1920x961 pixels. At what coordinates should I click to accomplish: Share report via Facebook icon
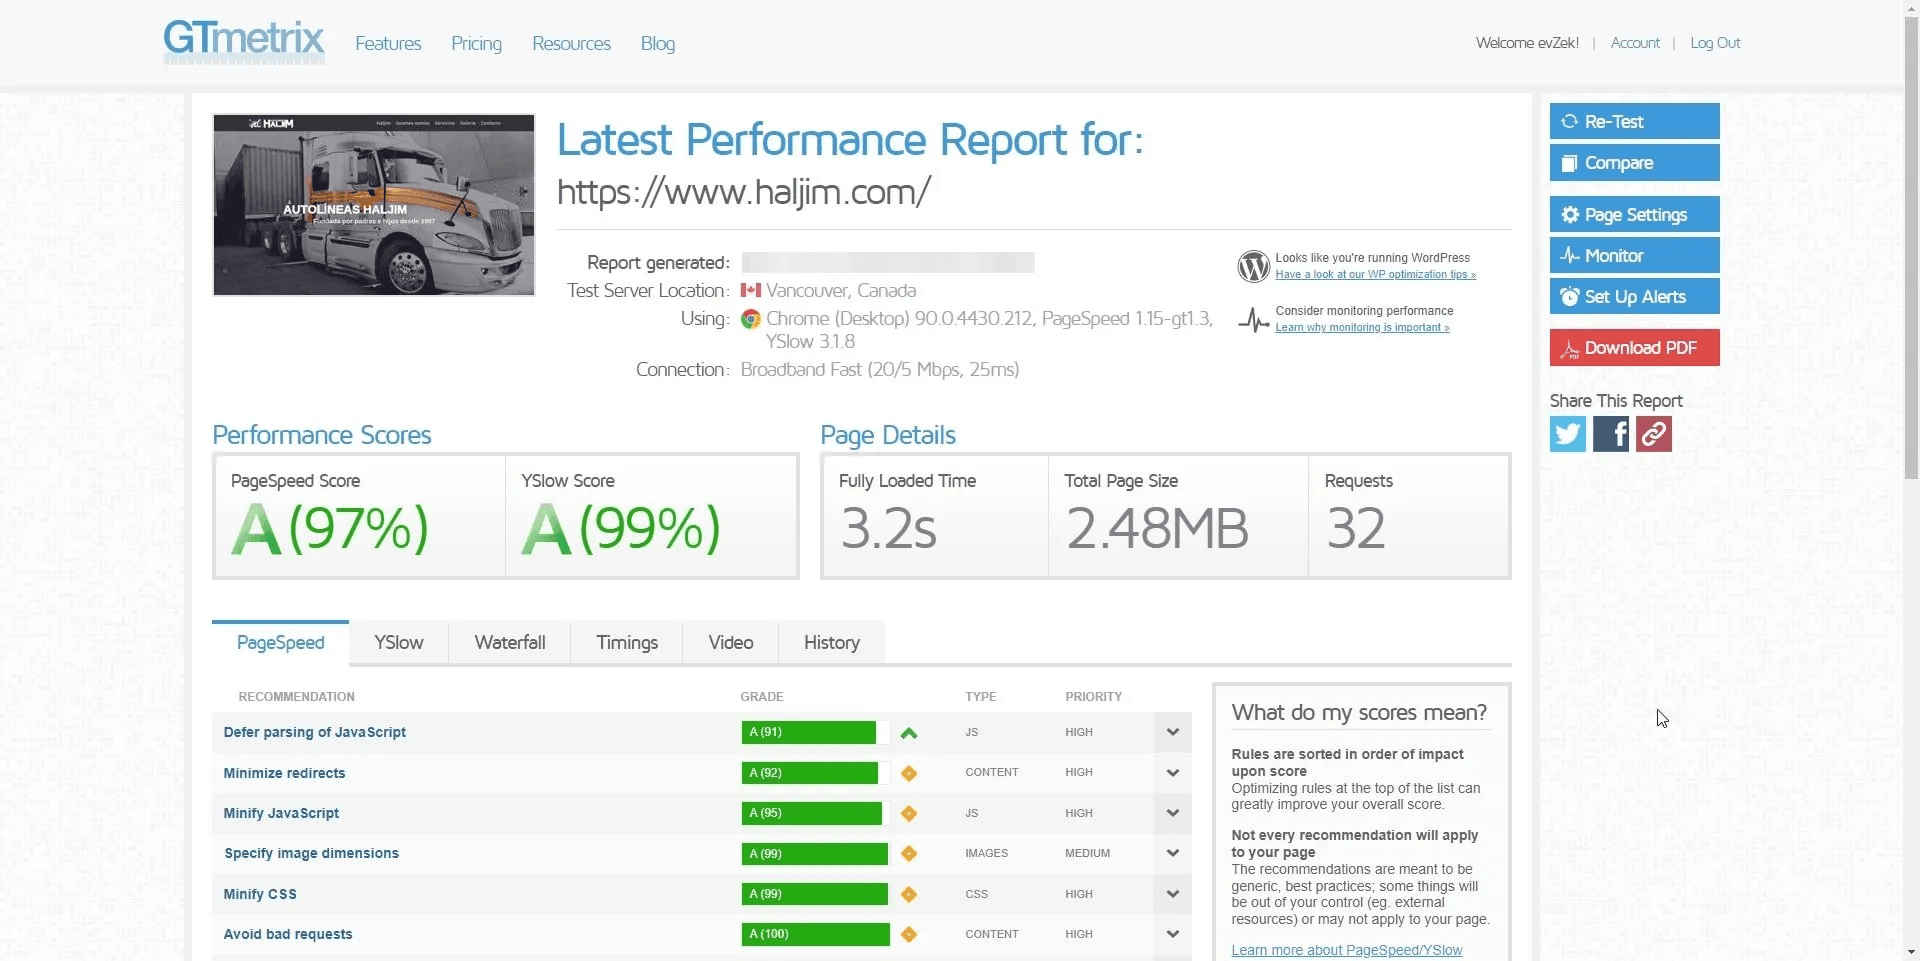click(1610, 434)
